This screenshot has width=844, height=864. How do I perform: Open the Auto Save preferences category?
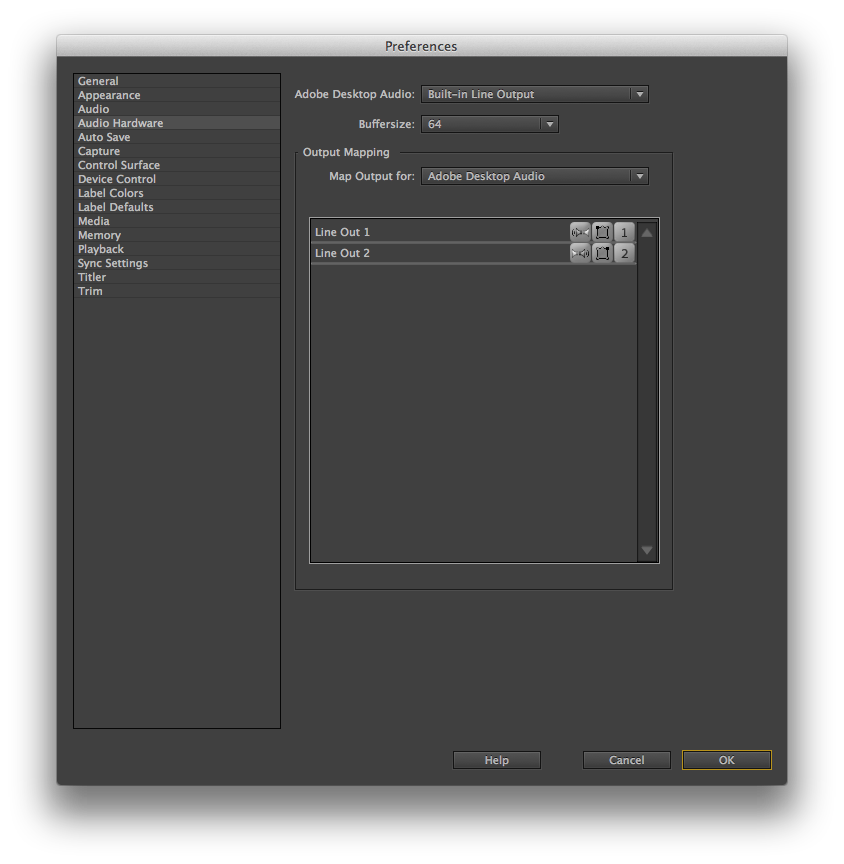pos(177,137)
